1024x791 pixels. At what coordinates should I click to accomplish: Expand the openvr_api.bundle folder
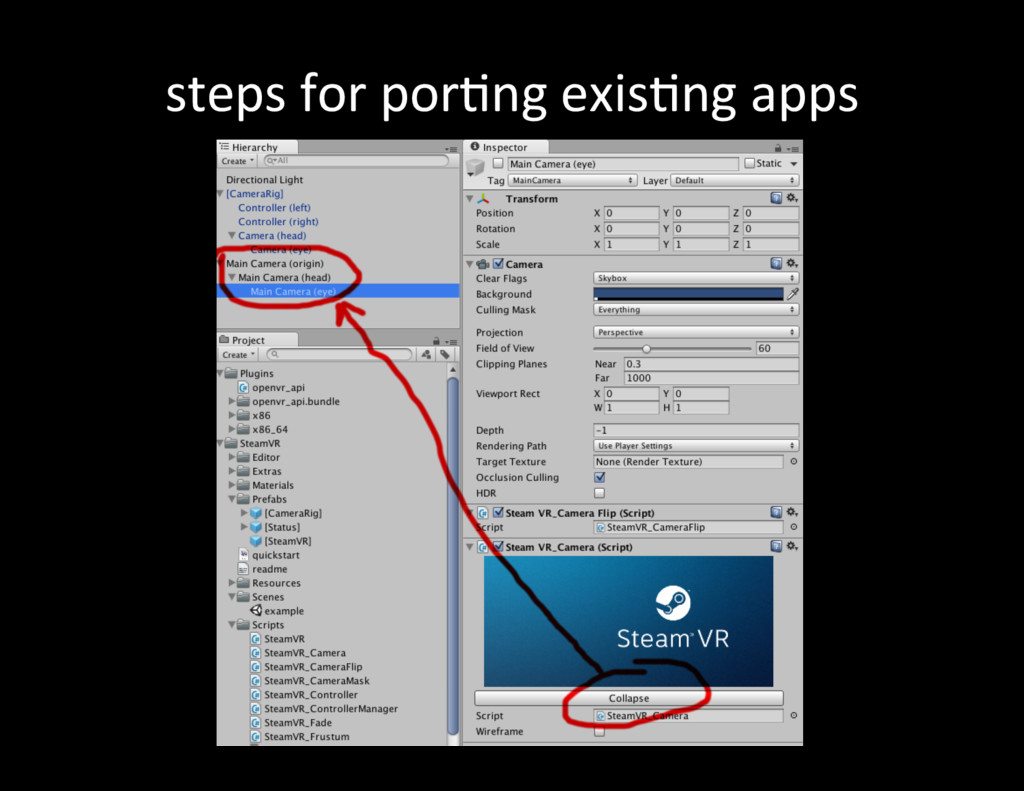click(232, 401)
